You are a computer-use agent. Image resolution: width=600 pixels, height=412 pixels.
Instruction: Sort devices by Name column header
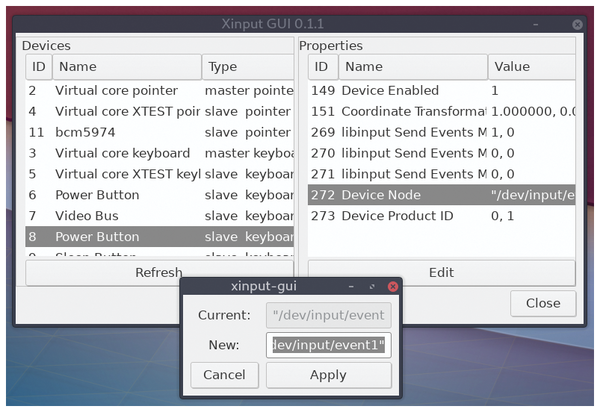coord(125,67)
